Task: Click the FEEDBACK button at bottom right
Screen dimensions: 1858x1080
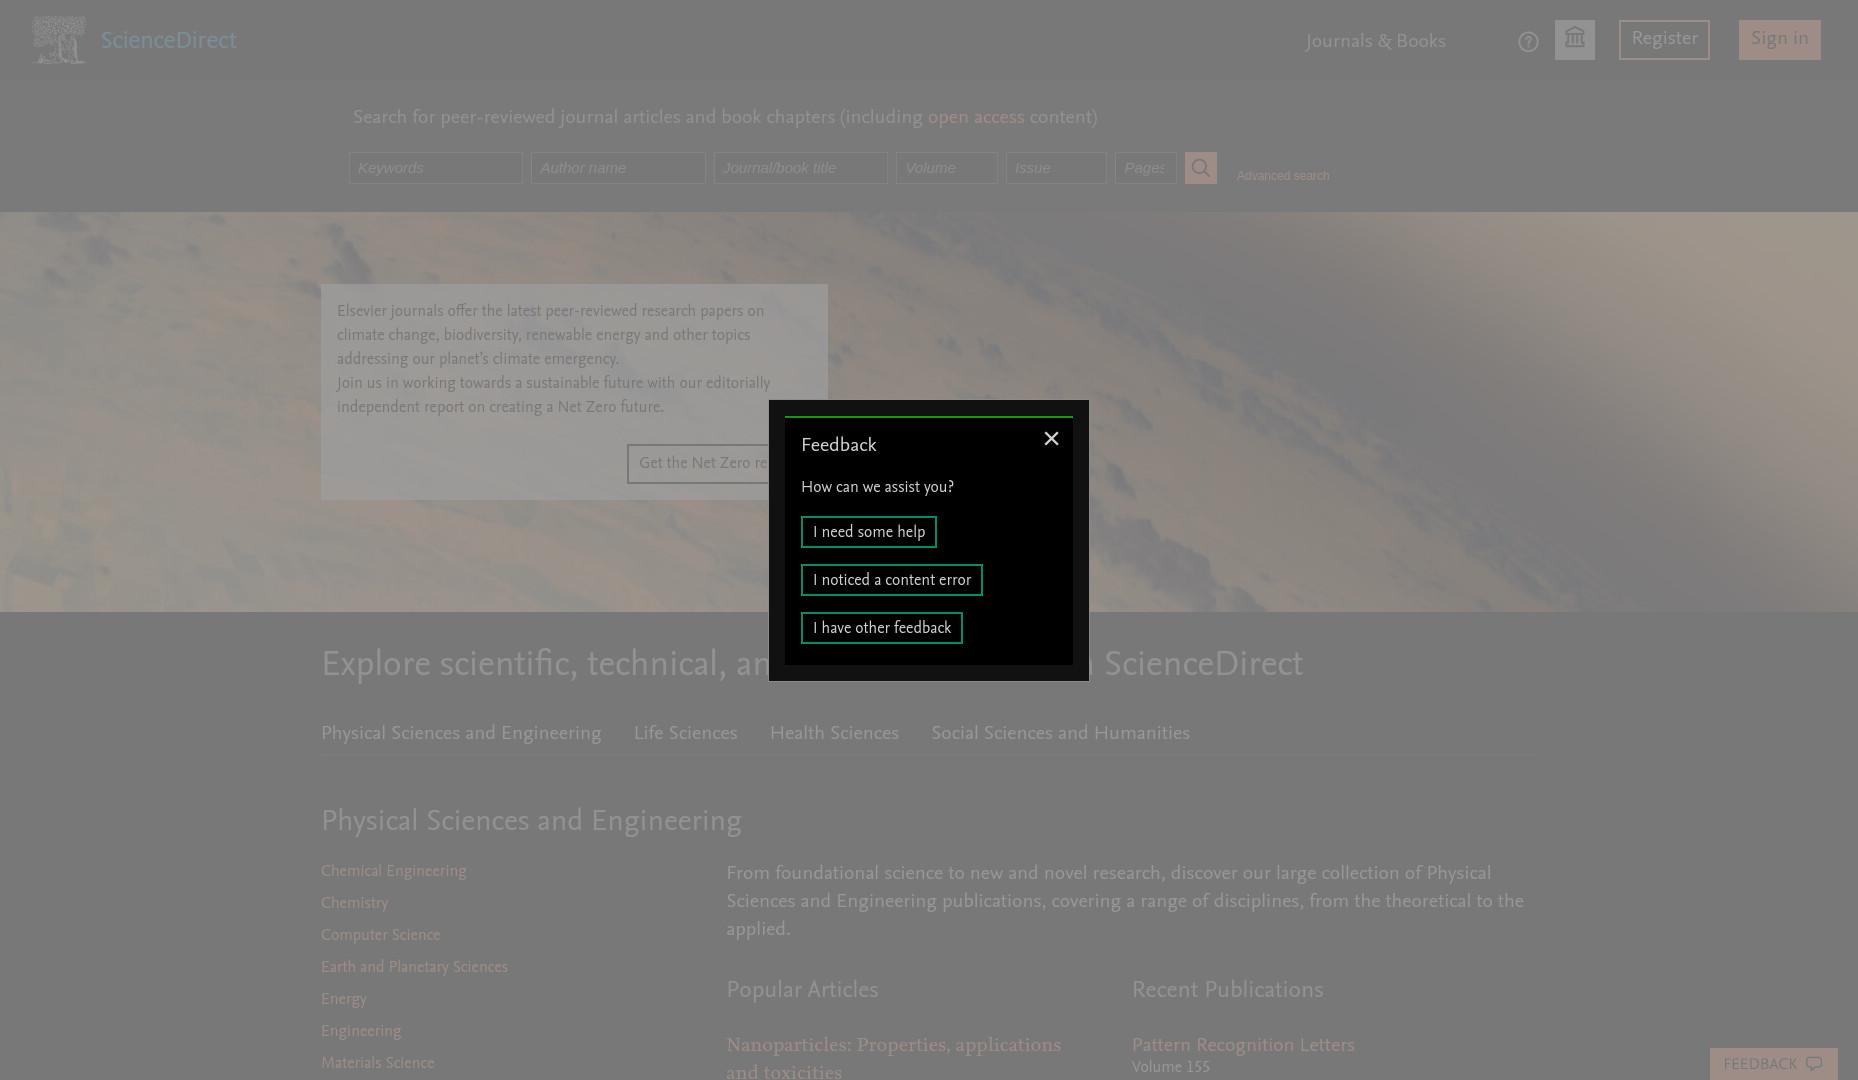Action: tap(1773, 1064)
